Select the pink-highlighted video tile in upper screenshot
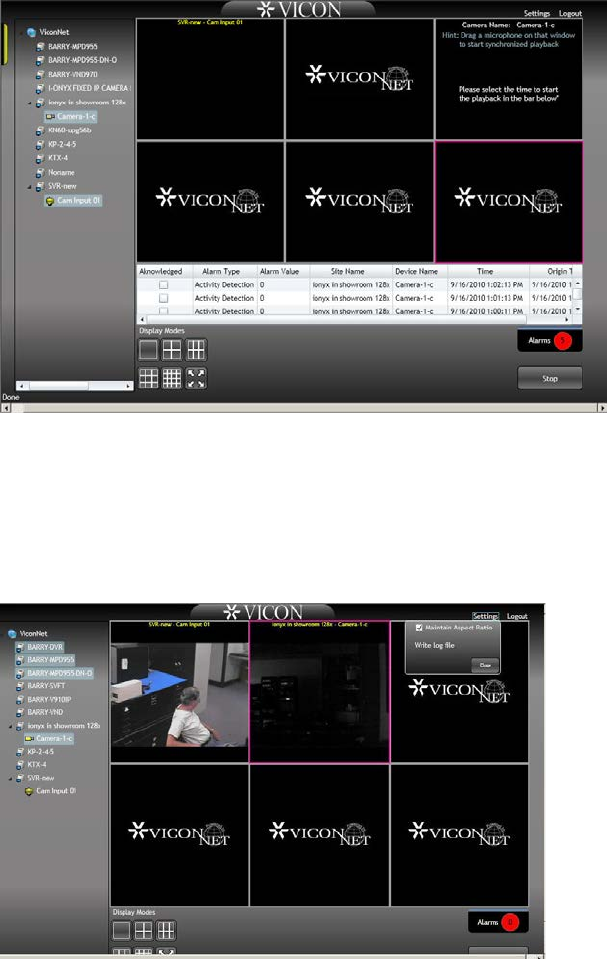607x959 pixels. pos(508,202)
